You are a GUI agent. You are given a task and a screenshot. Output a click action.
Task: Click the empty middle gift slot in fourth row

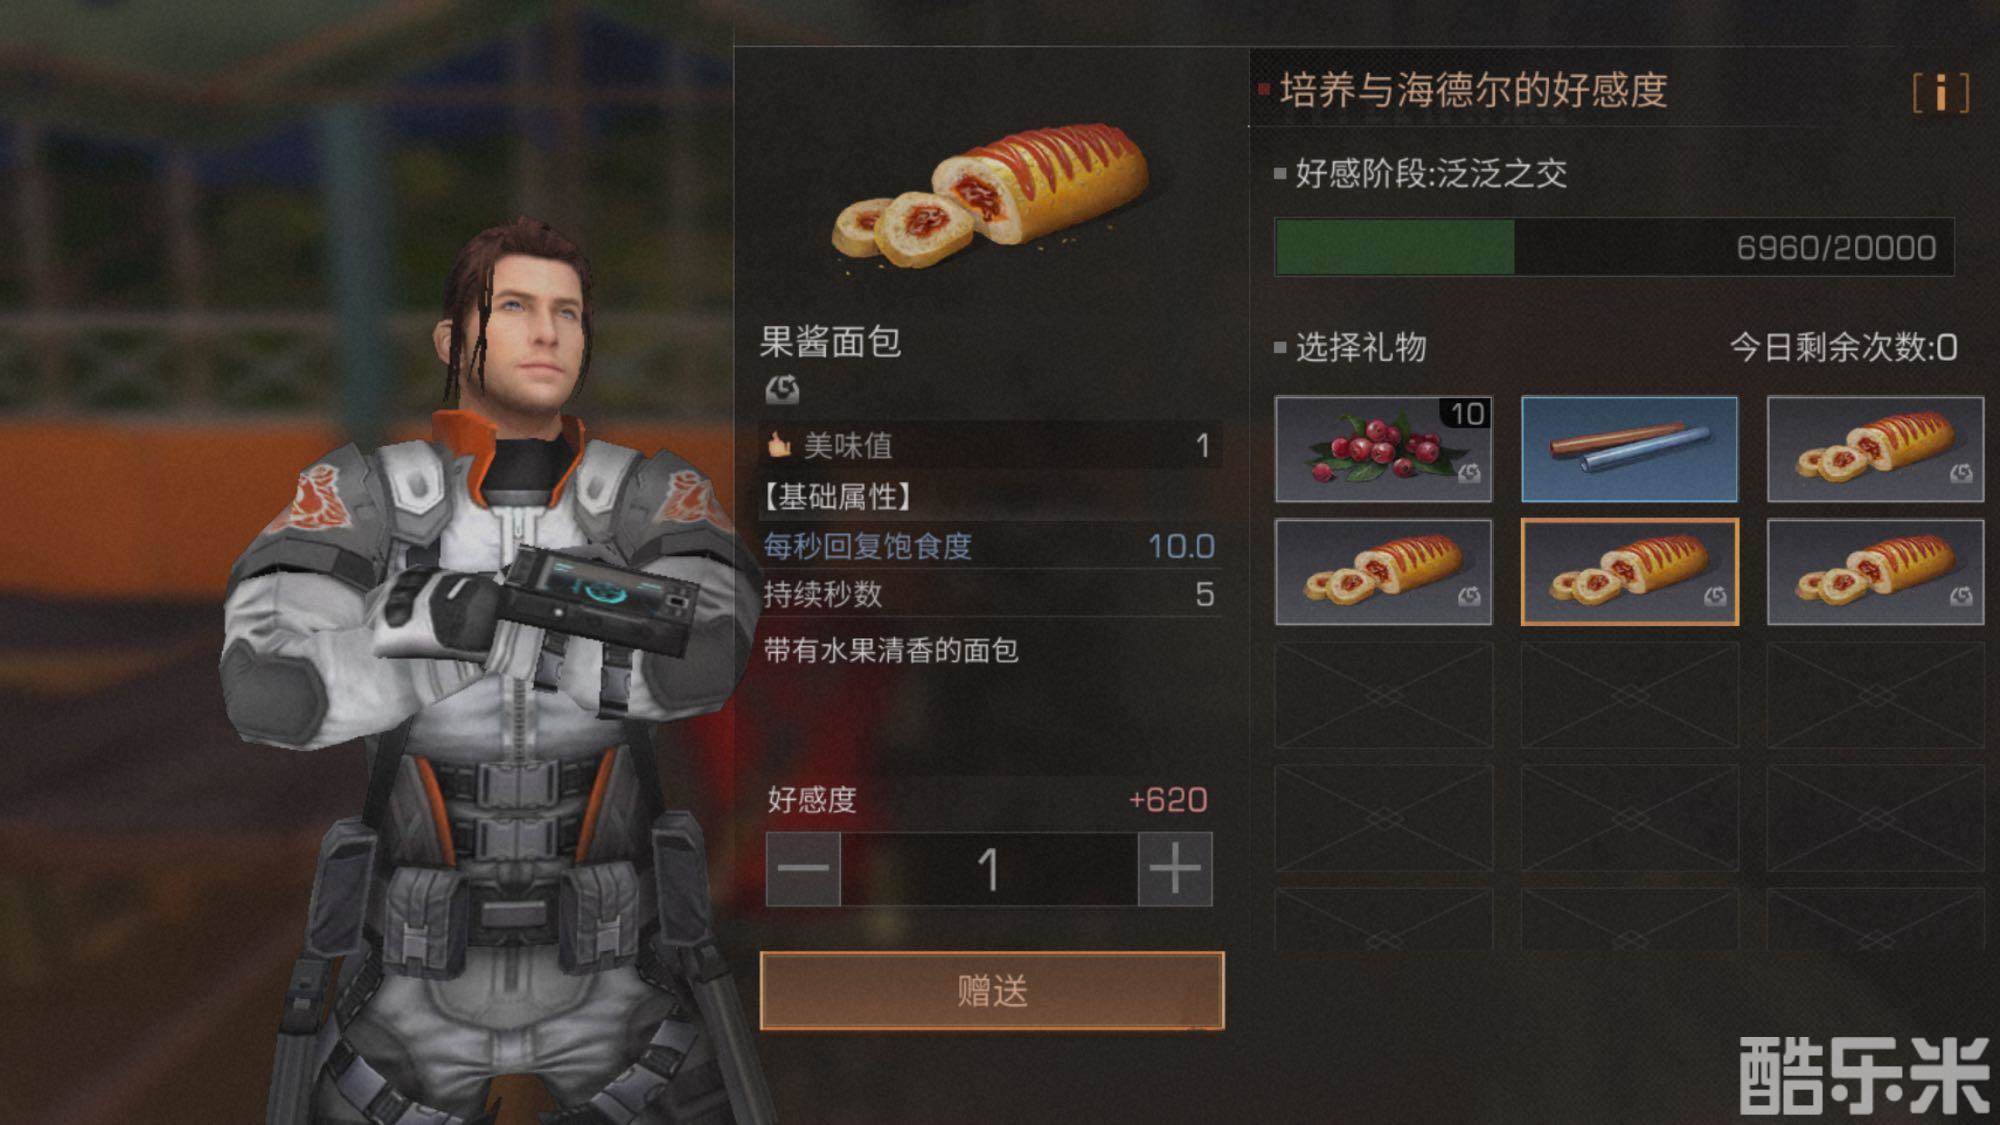pos(1630,818)
